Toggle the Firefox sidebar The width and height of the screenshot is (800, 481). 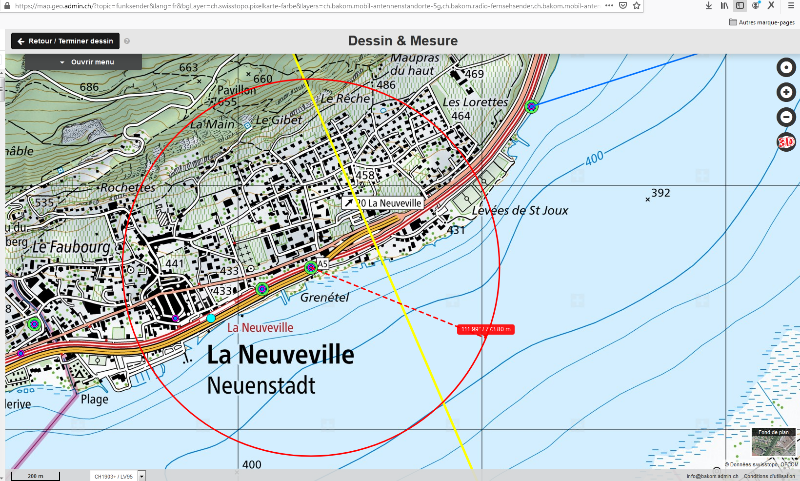point(740,6)
